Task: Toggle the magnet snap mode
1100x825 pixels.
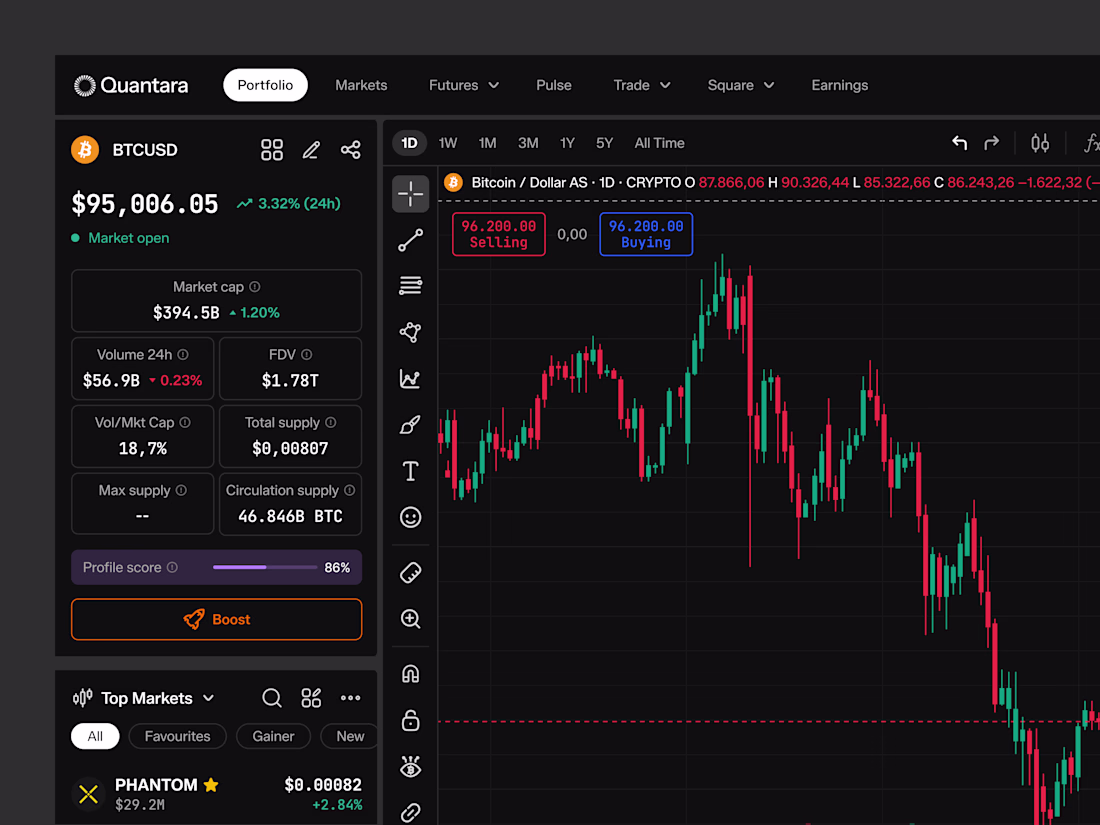Action: coord(410,674)
